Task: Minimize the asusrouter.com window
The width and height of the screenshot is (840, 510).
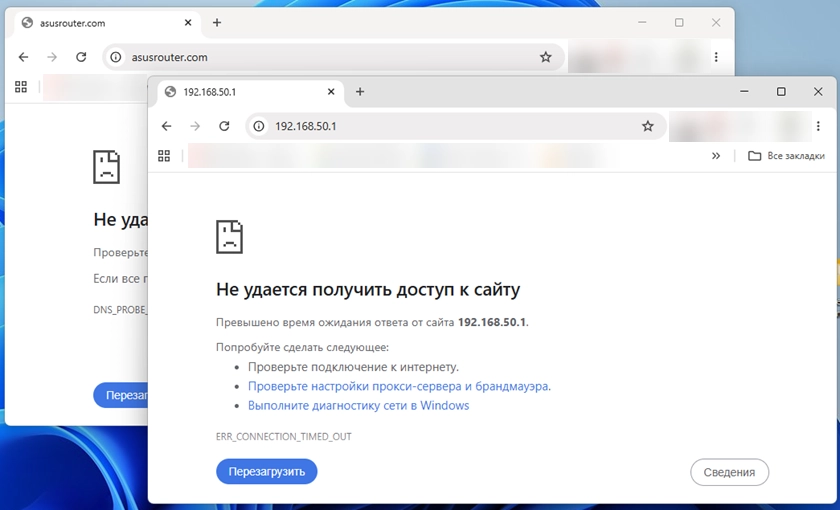Action: tap(642, 22)
